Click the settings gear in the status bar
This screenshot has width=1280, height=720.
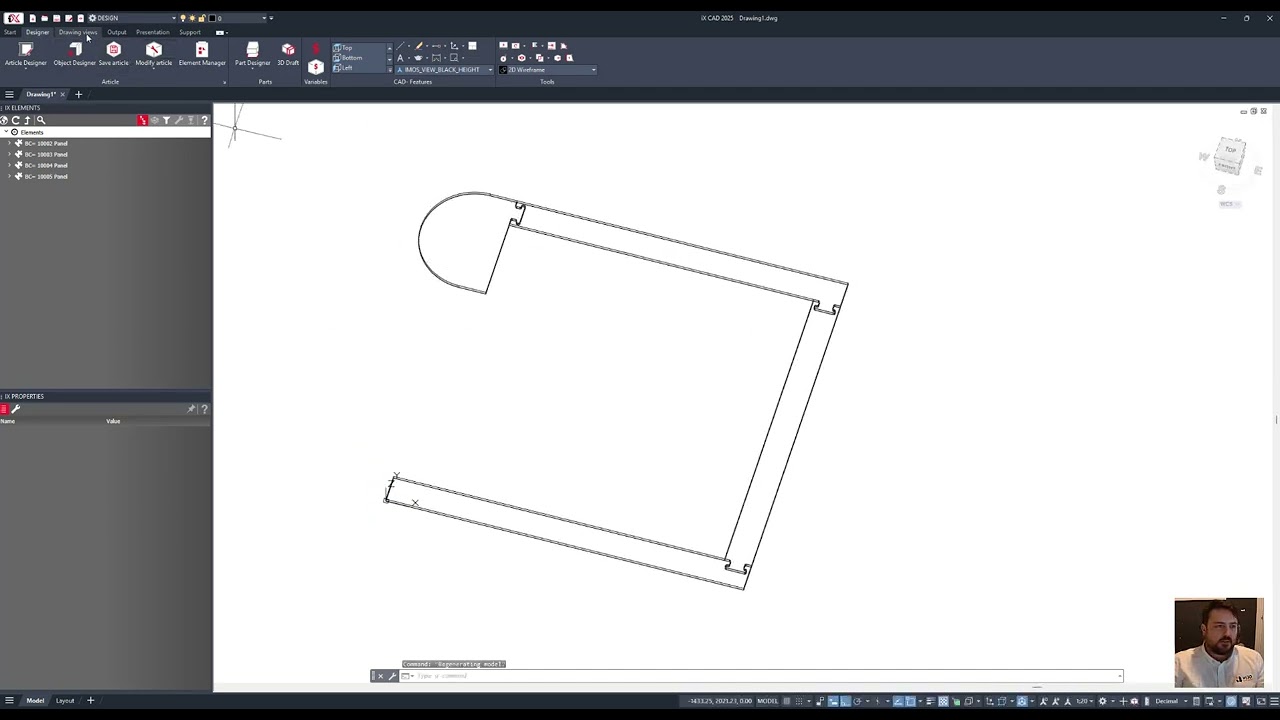pyautogui.click(x=1102, y=701)
